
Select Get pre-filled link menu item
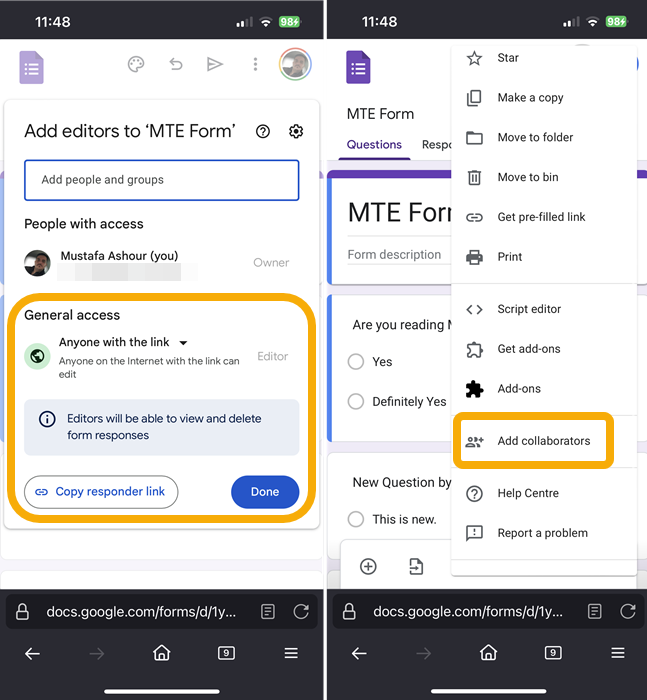click(x=544, y=217)
